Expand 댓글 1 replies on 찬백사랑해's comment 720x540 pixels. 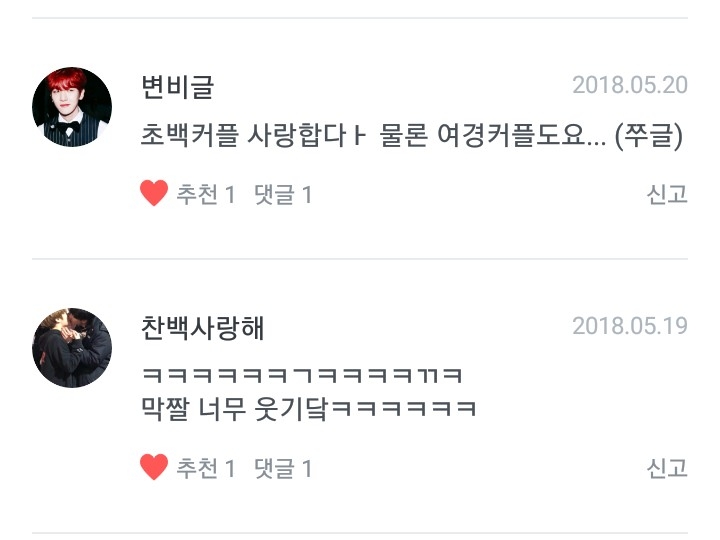click(283, 468)
